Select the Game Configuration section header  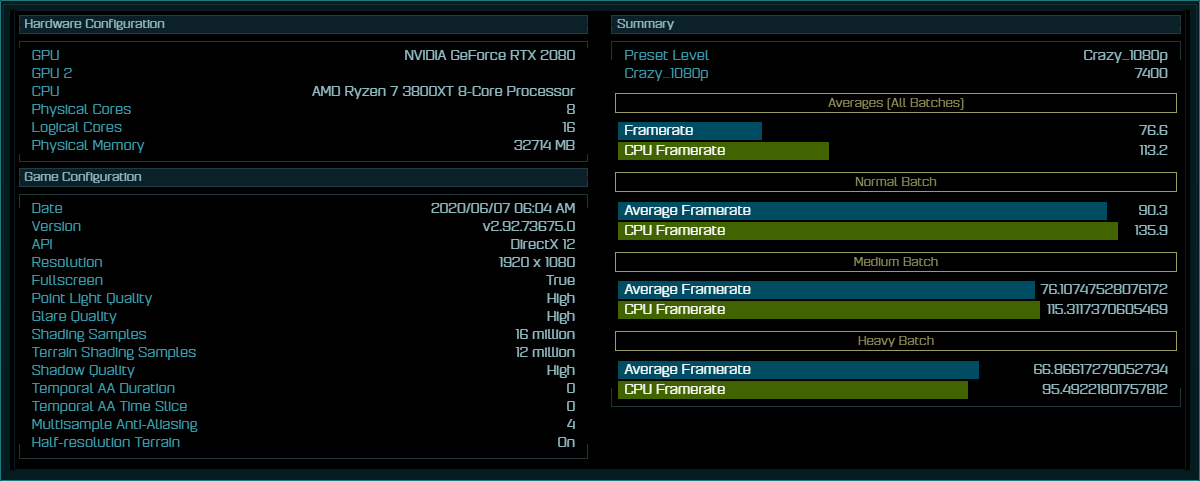click(x=303, y=178)
